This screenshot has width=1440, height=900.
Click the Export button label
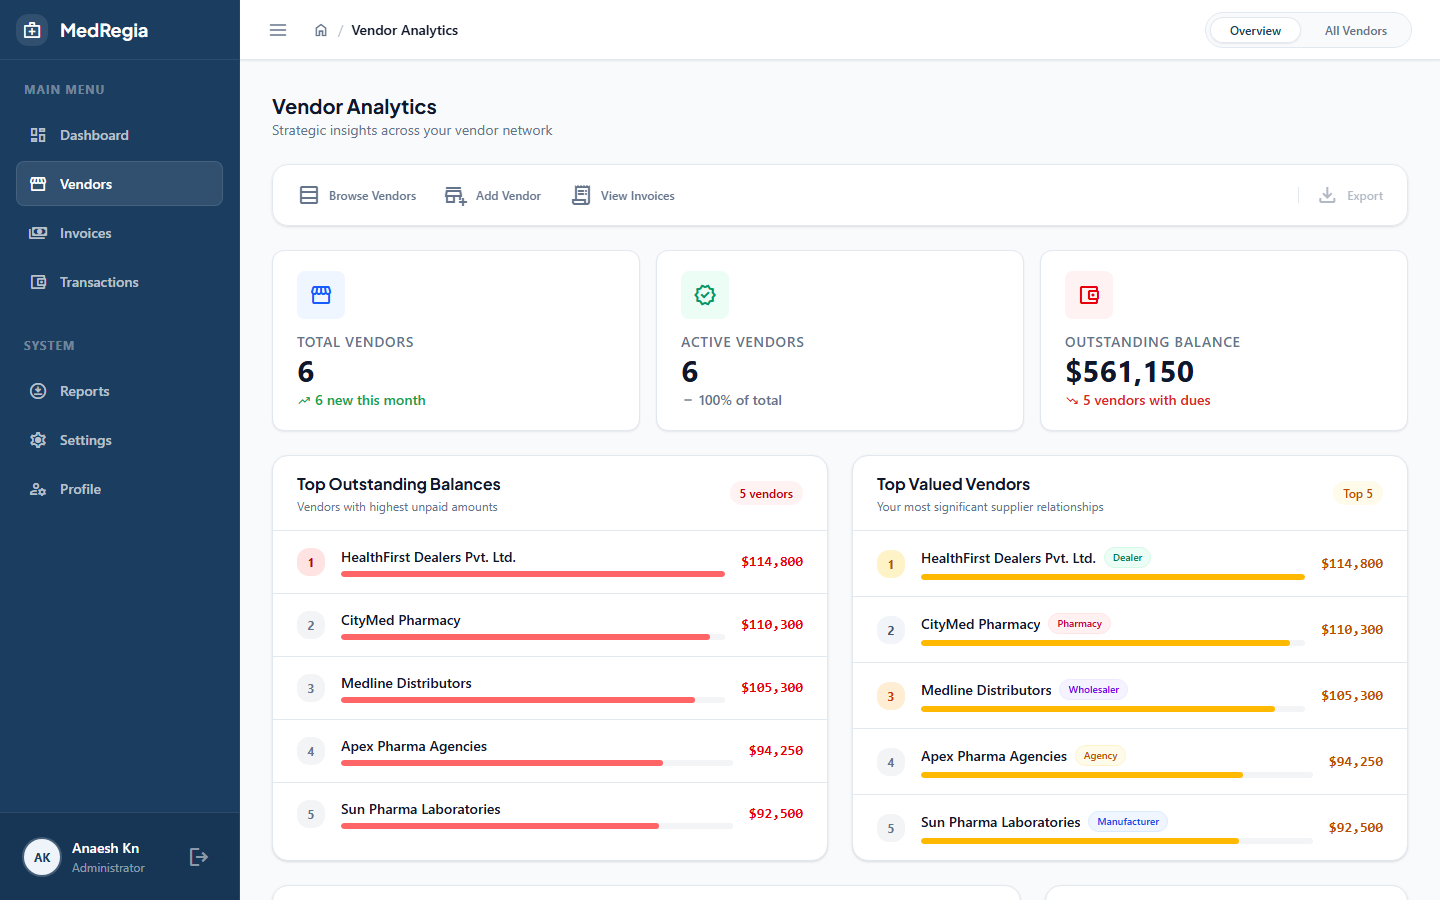click(x=1365, y=196)
